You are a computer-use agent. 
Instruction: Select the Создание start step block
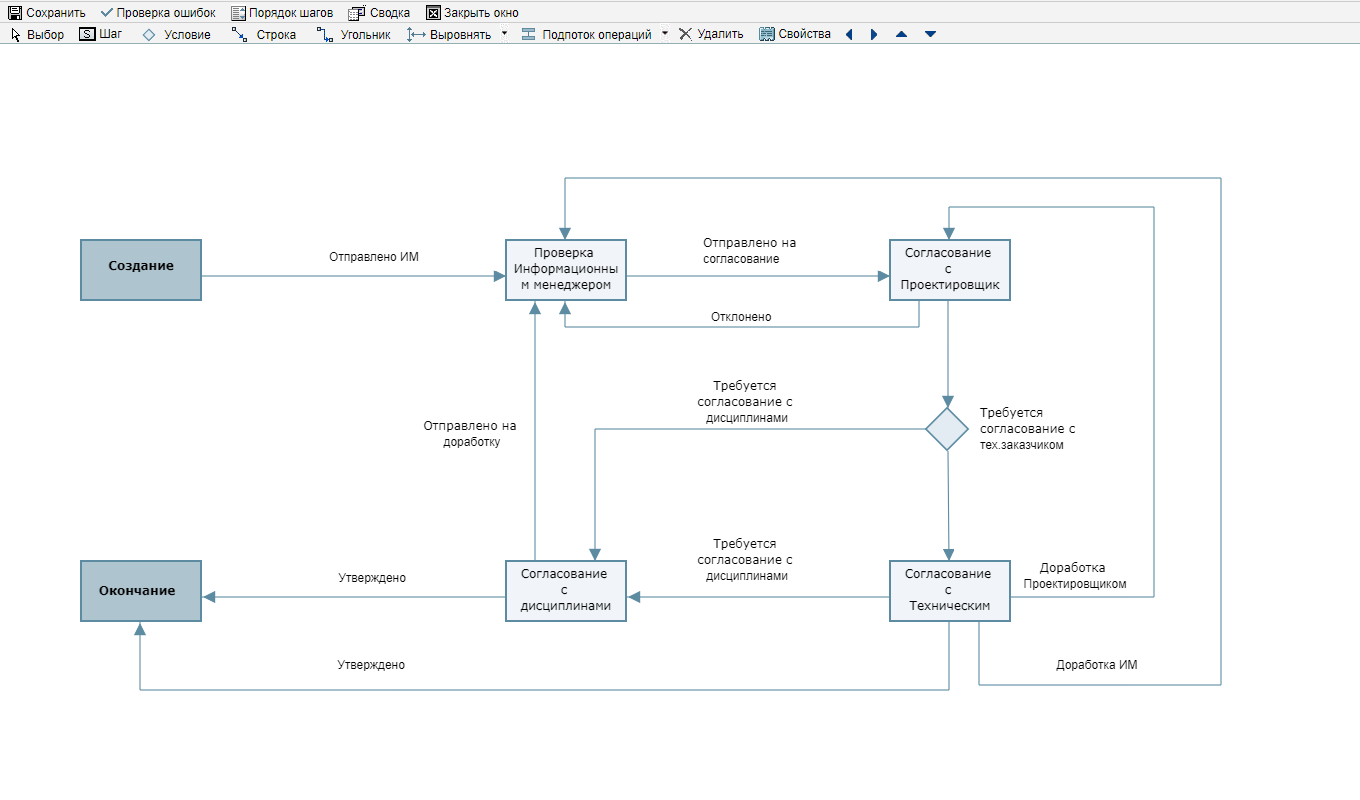141,270
